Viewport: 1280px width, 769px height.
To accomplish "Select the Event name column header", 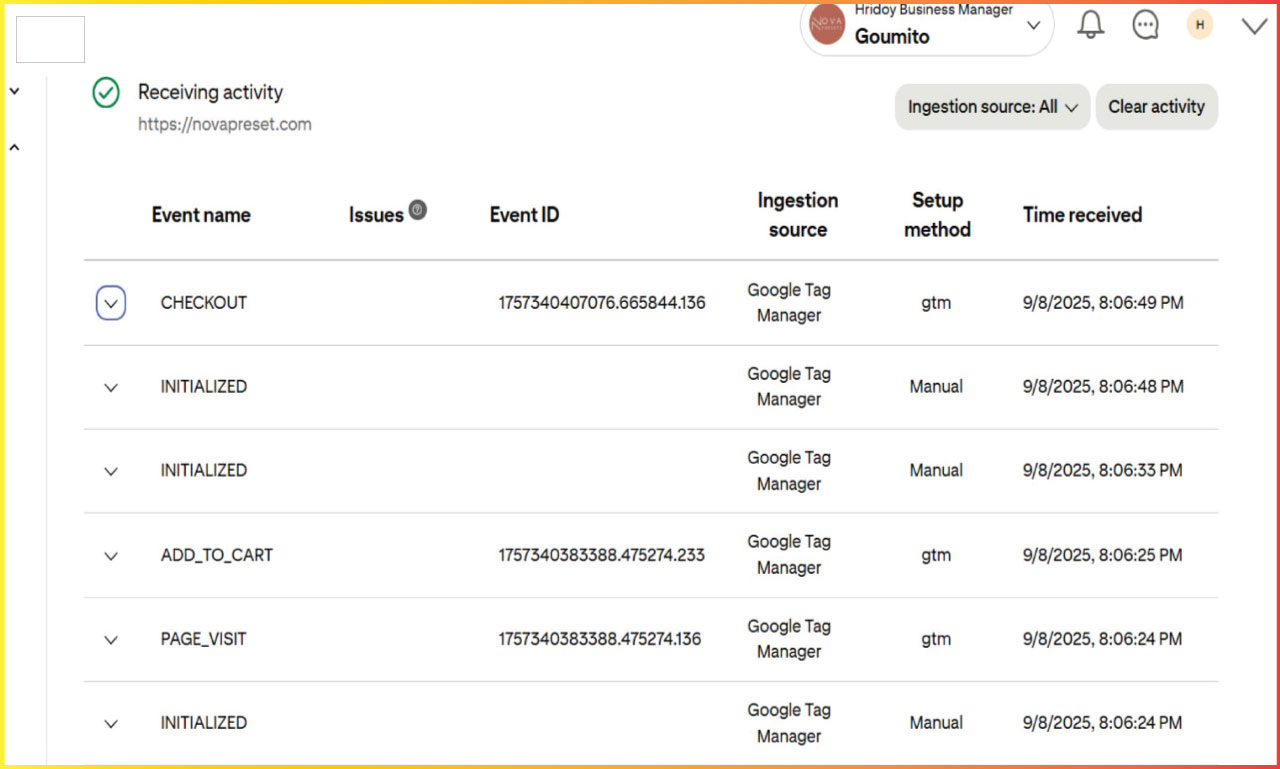I will click(201, 214).
